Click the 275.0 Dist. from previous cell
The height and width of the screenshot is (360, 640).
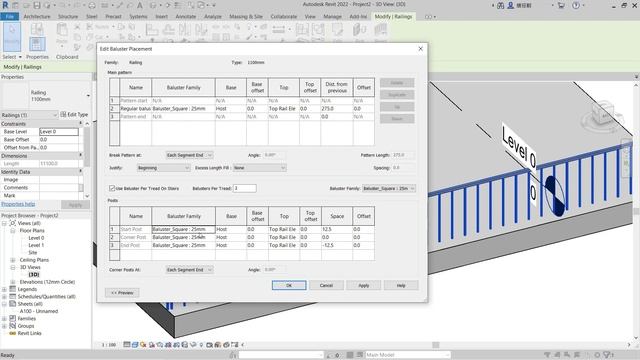337,109
